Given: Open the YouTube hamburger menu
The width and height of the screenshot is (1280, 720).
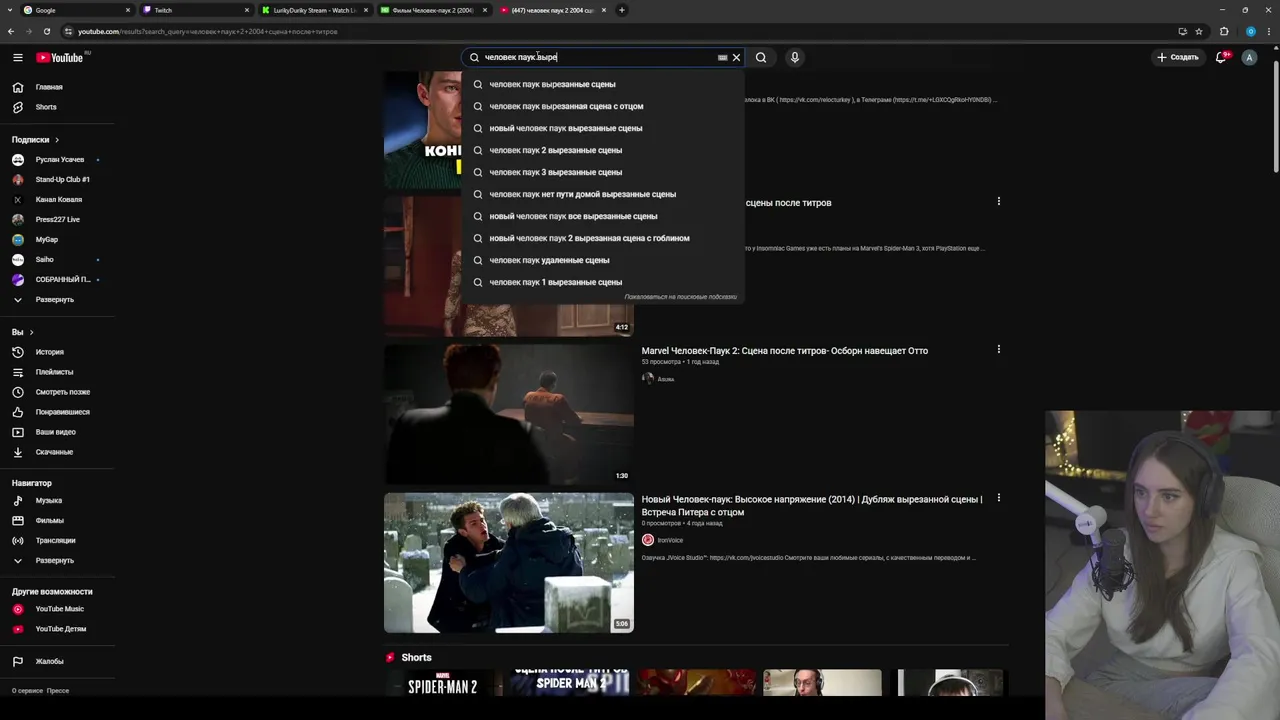Looking at the screenshot, I should (x=17, y=57).
